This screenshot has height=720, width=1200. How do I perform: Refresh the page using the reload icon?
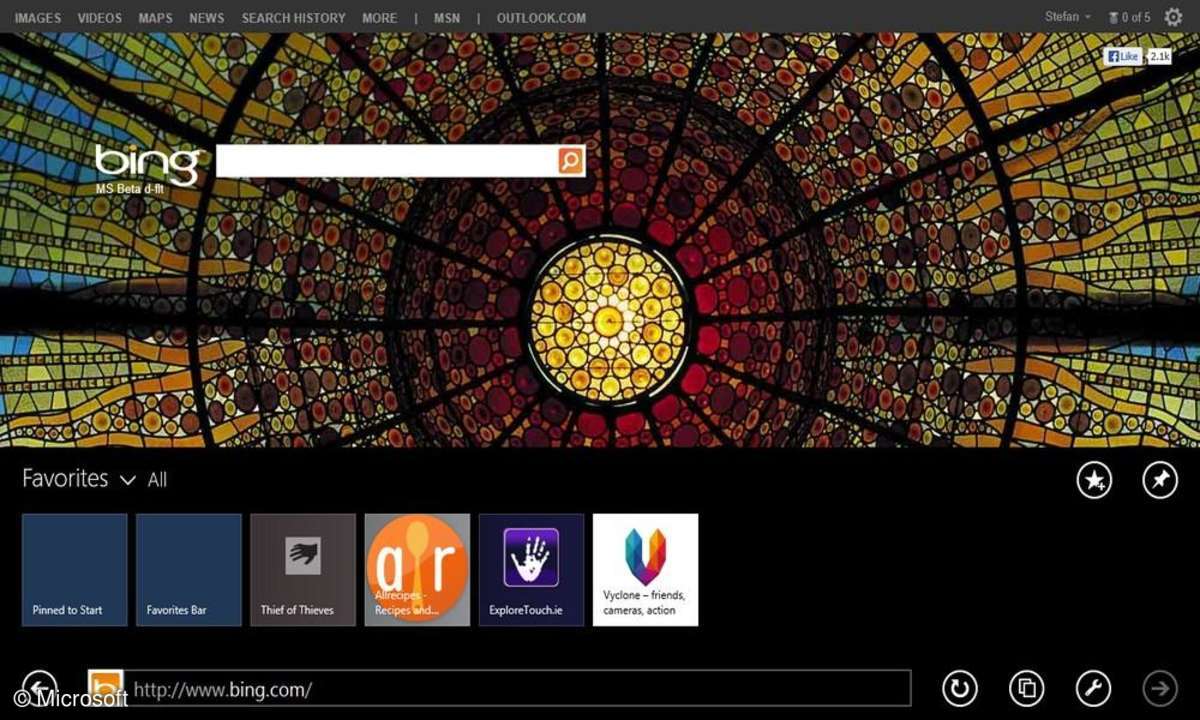coord(960,688)
